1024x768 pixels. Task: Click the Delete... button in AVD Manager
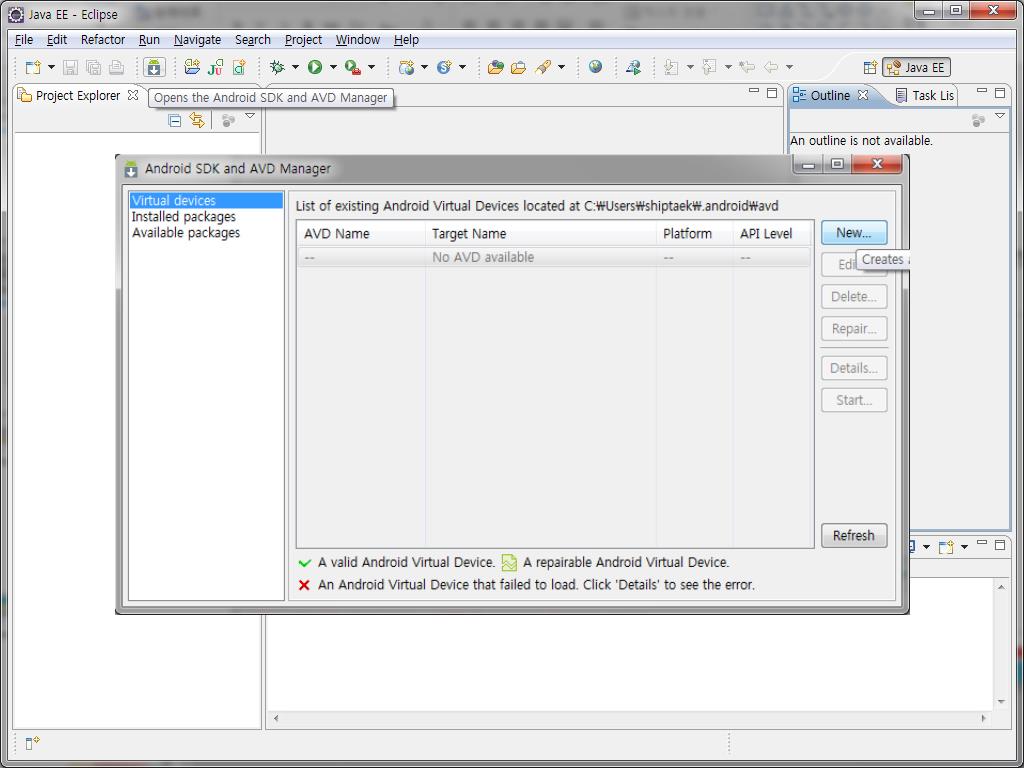854,296
